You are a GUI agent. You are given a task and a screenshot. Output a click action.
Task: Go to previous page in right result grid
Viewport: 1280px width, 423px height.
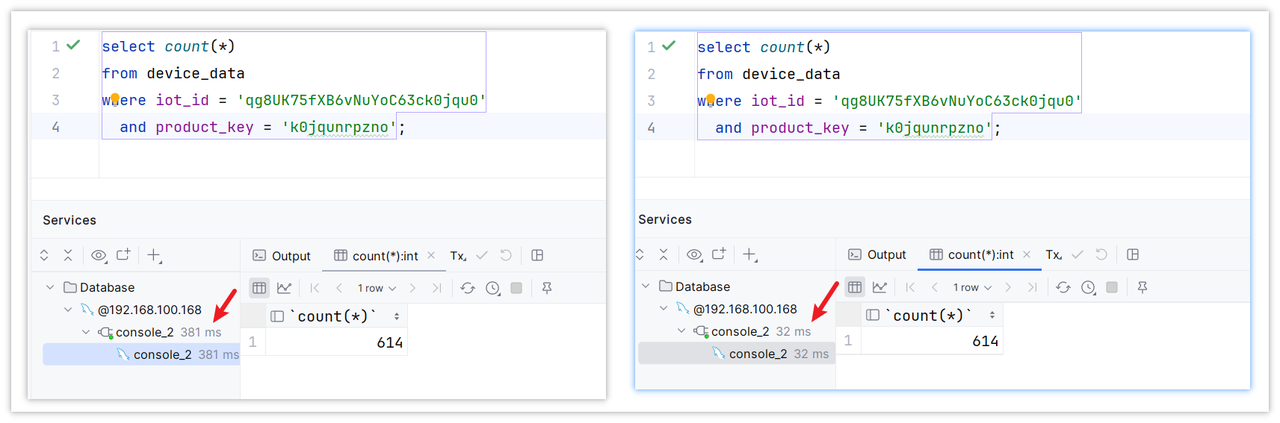[x=935, y=287]
